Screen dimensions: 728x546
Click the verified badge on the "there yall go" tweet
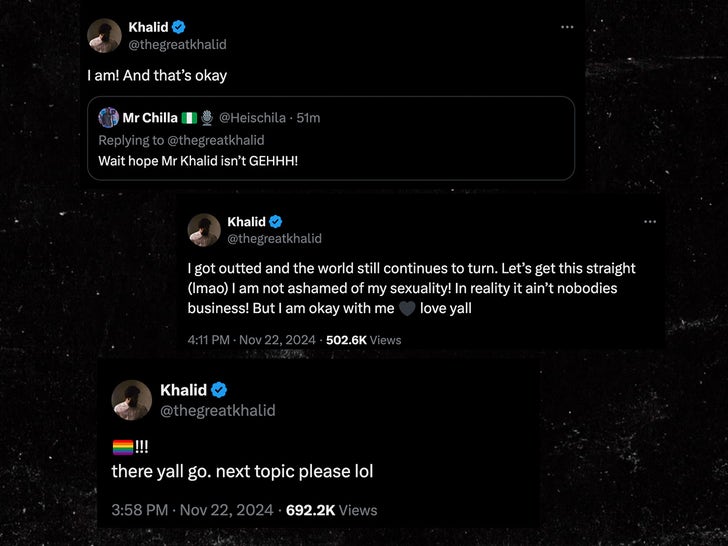click(x=219, y=390)
